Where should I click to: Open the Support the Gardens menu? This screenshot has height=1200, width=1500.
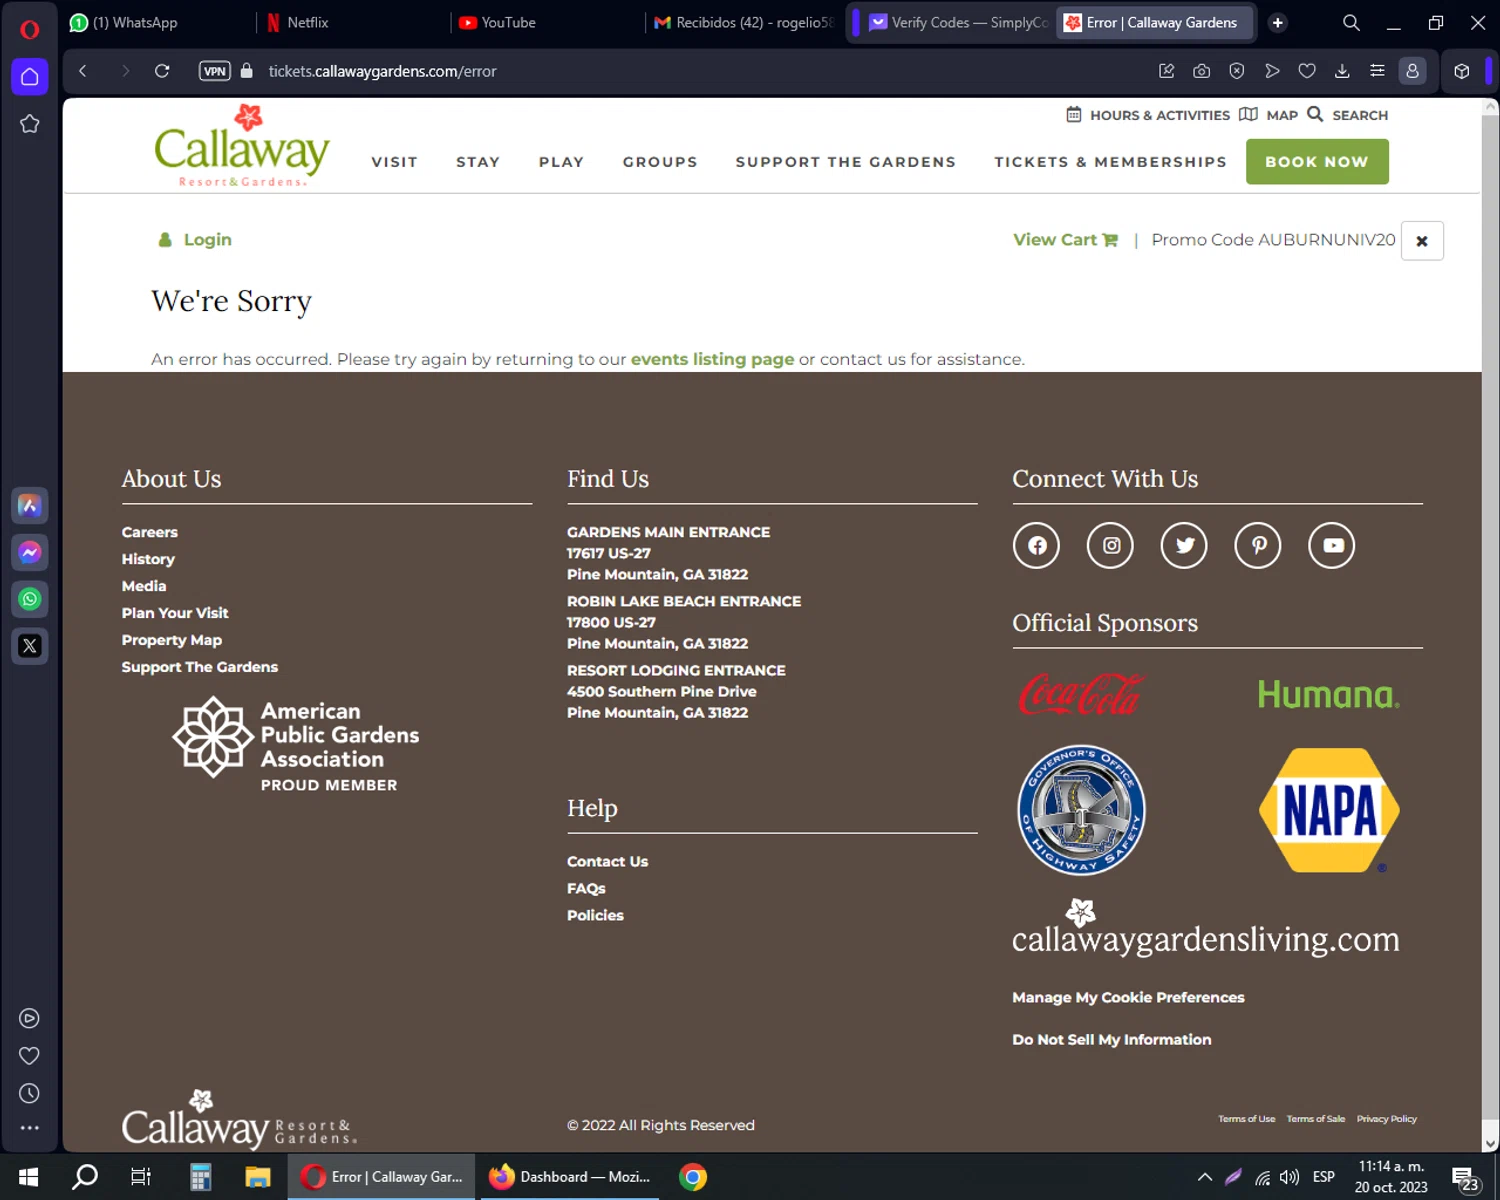click(846, 162)
